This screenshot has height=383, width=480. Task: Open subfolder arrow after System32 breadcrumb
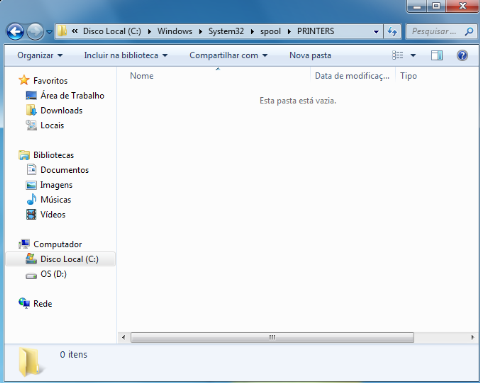click(252, 31)
